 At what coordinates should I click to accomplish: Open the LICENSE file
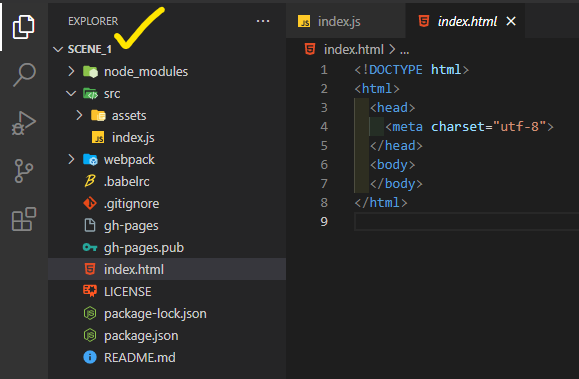coord(167,291)
